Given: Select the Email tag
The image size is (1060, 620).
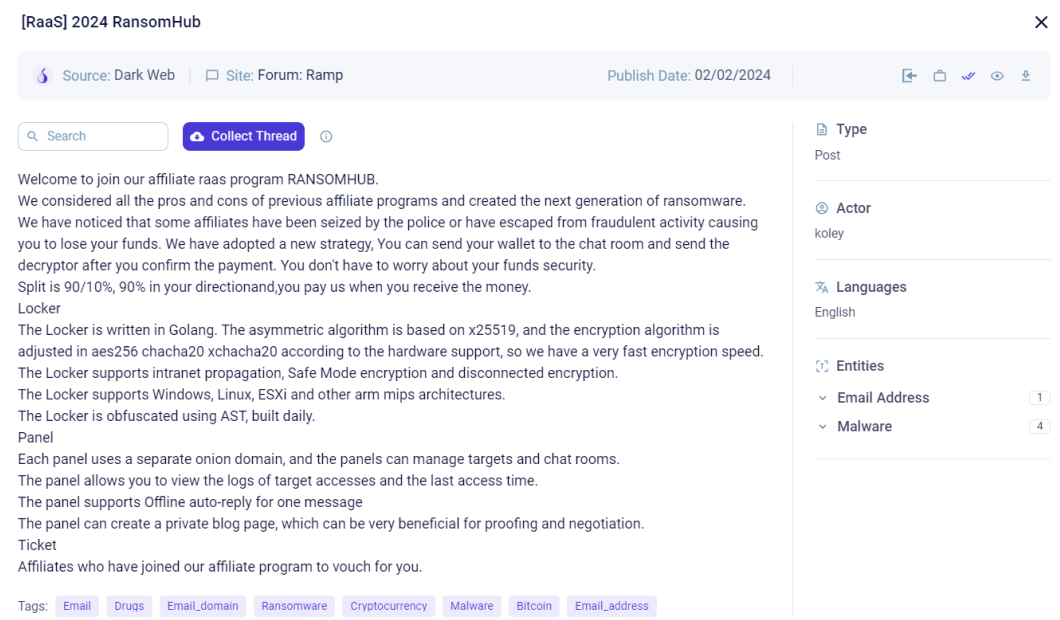Looking at the screenshot, I should tap(77, 606).
